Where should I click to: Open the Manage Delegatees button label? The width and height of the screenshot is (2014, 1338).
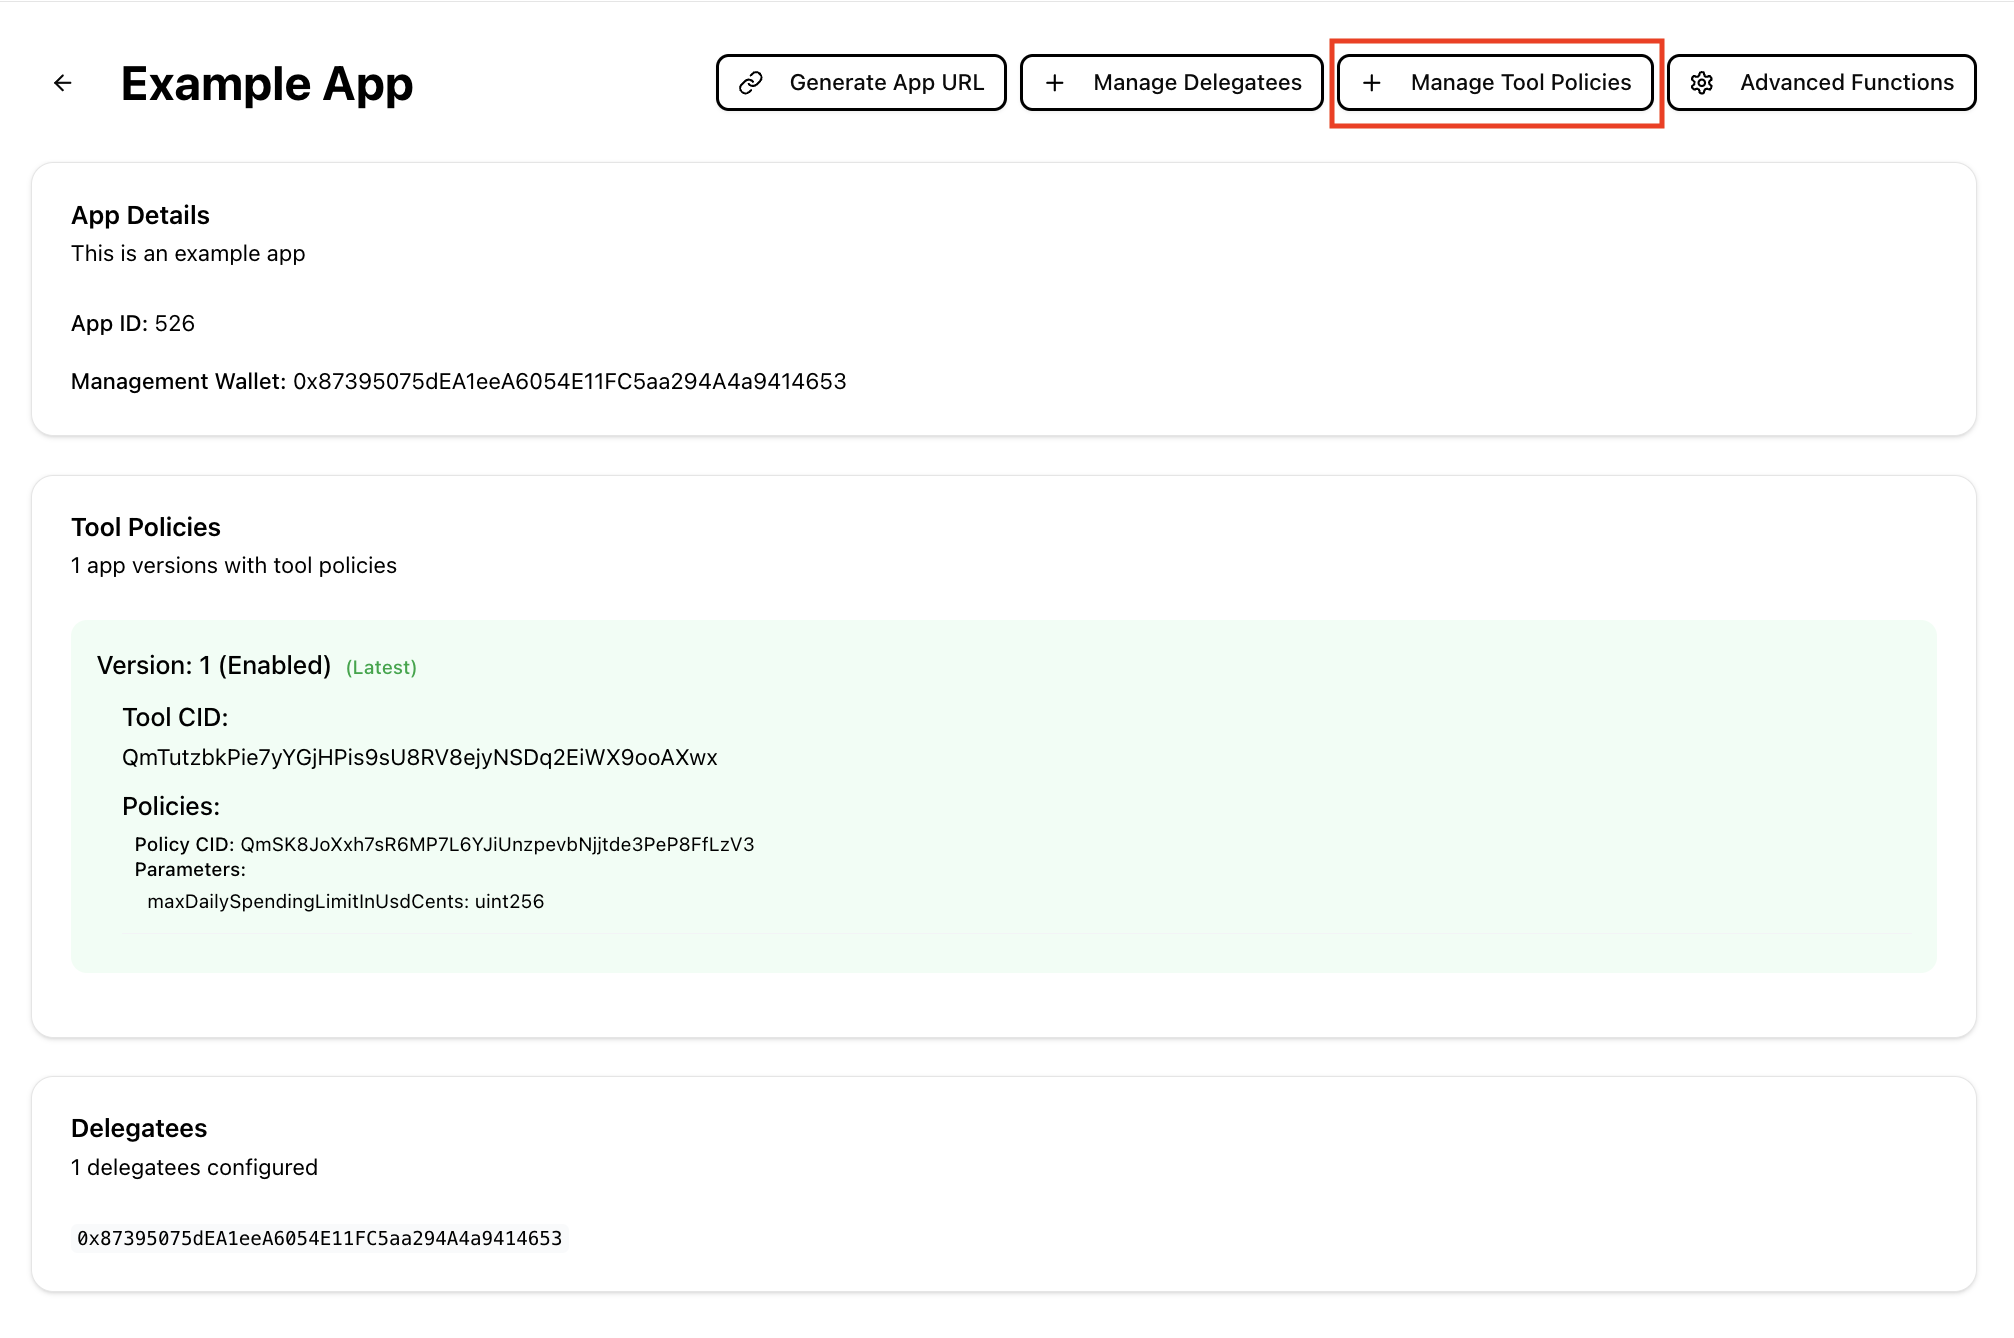1197,83
